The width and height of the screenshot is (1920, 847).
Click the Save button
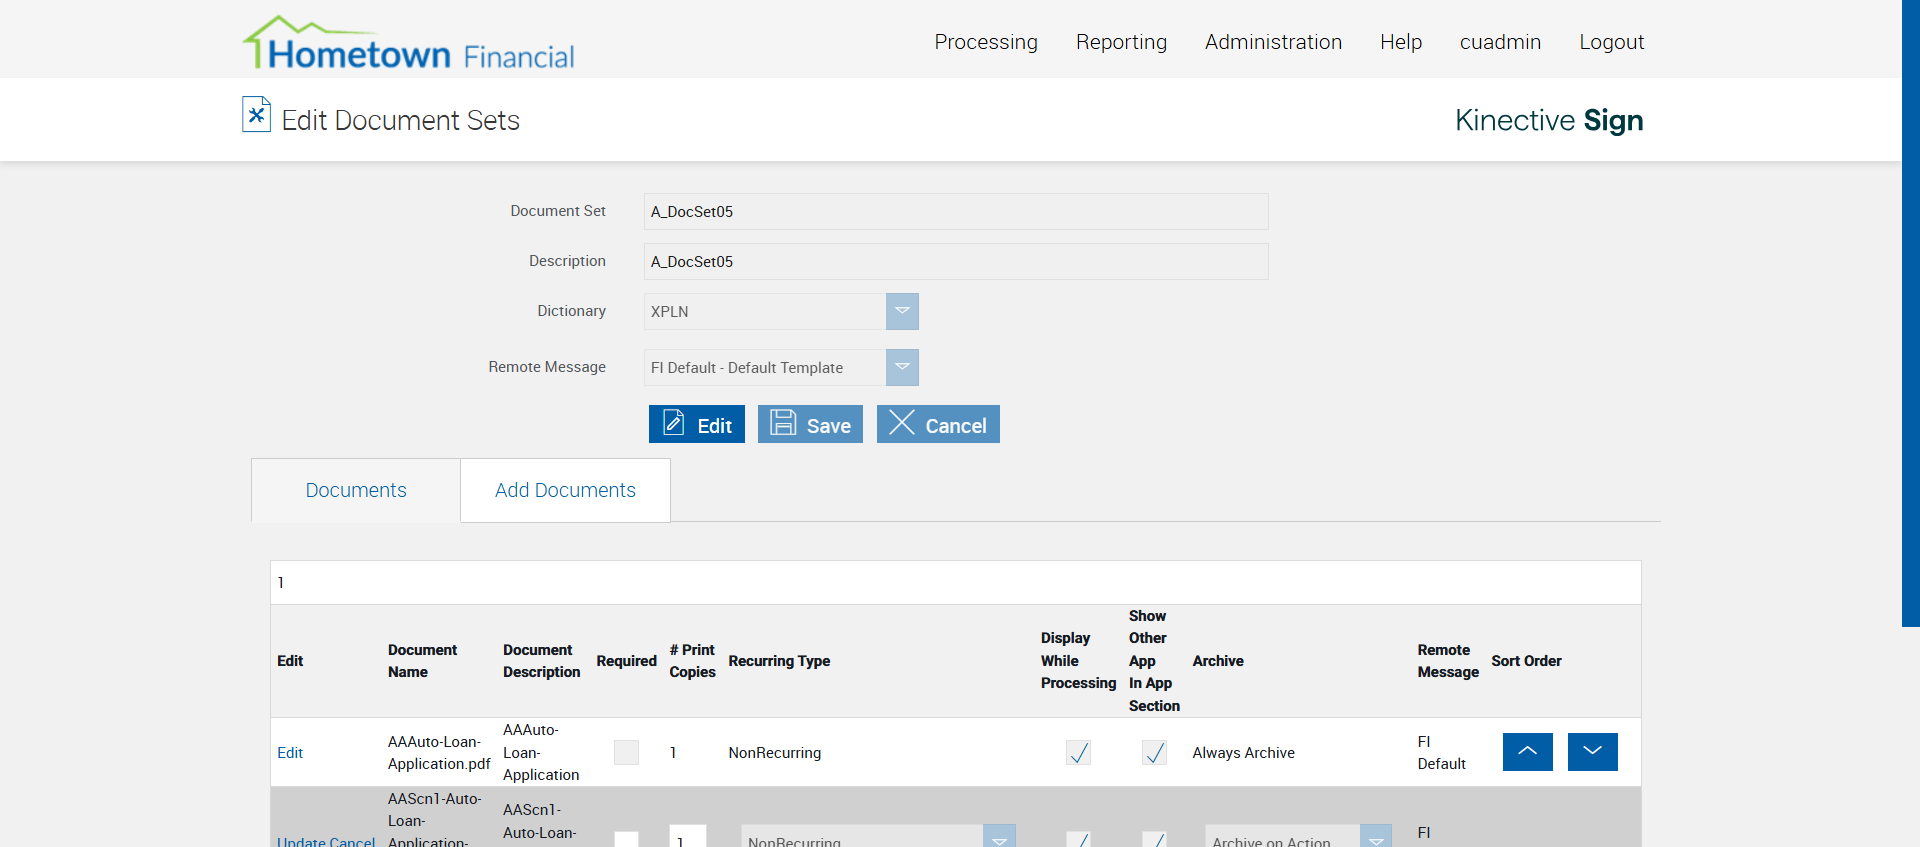click(x=810, y=424)
